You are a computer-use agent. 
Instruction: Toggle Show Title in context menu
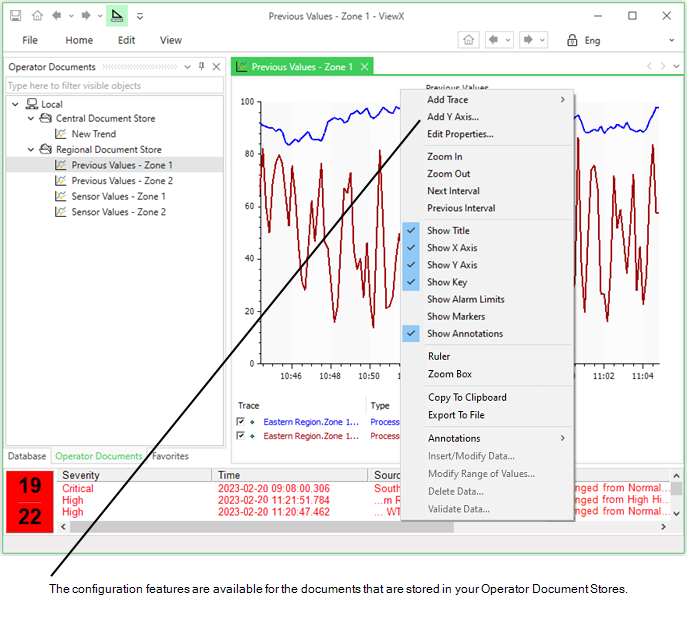[x=448, y=231]
